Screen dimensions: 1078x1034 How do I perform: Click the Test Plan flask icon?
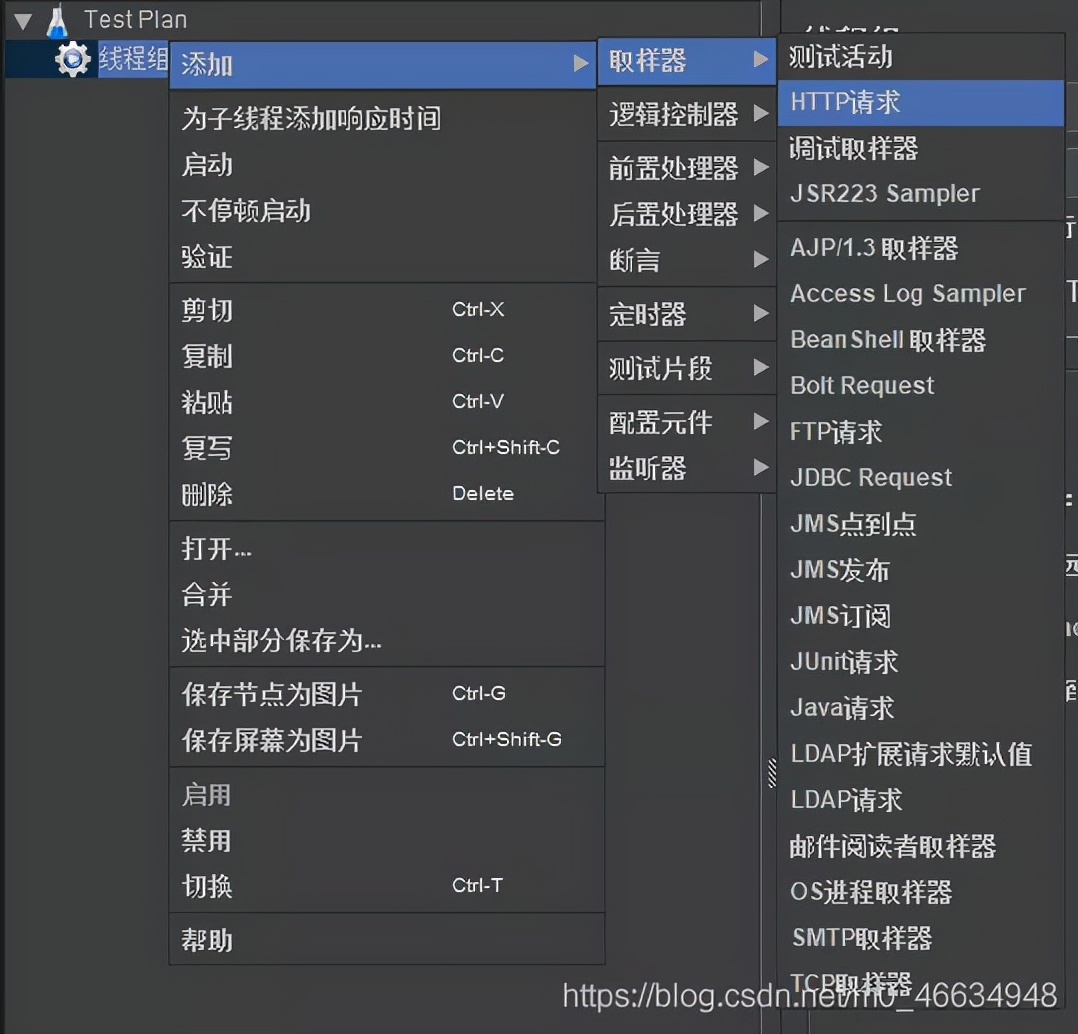(x=57, y=18)
